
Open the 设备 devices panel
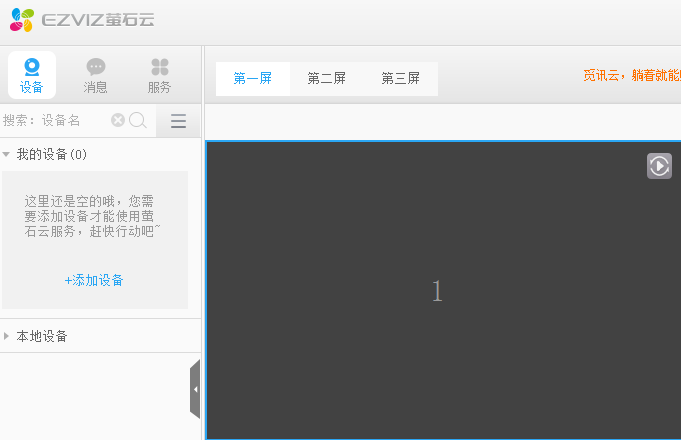click(x=32, y=75)
